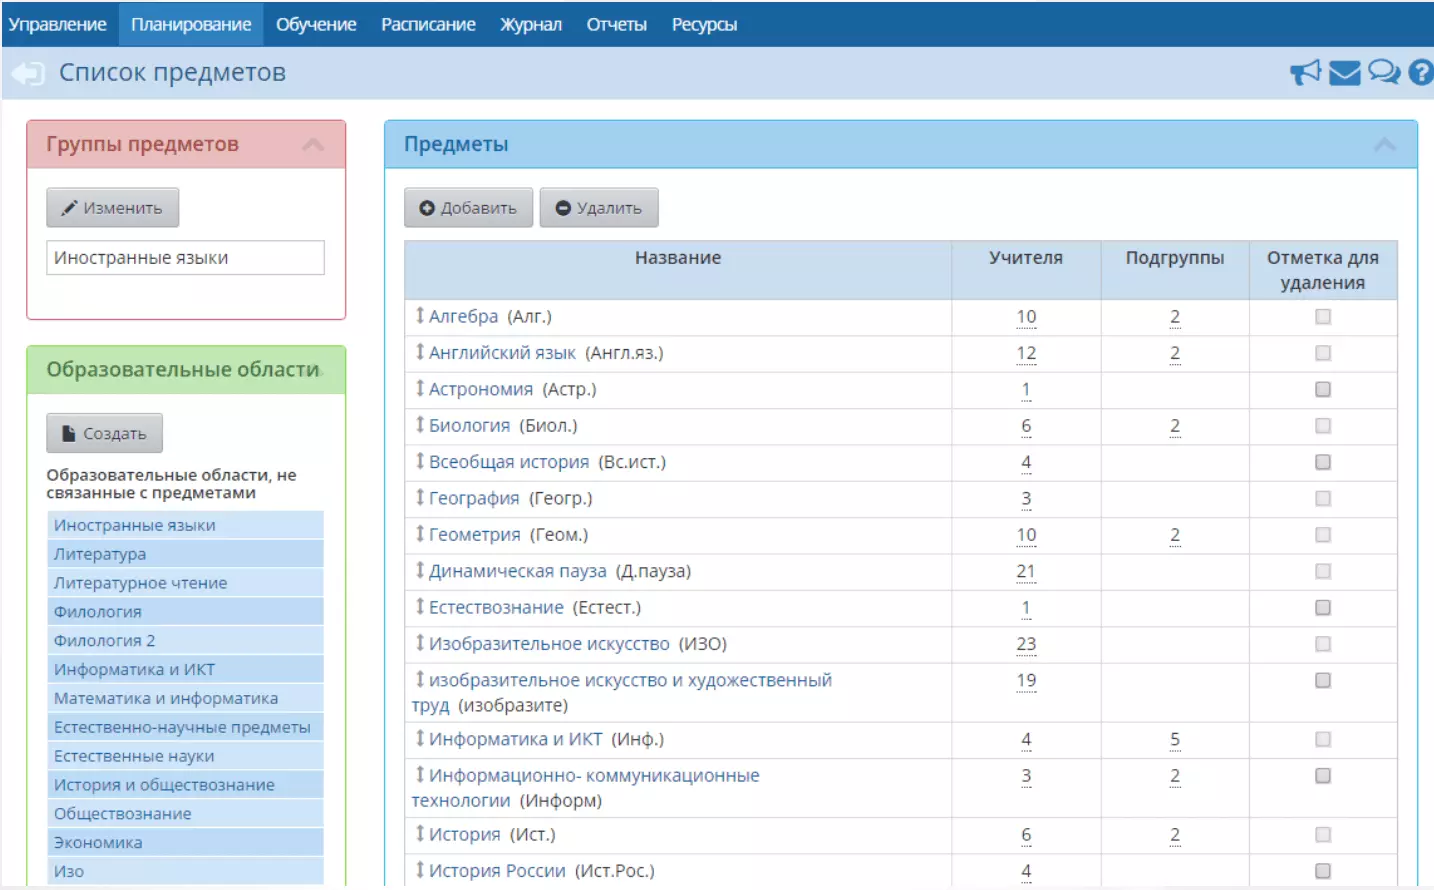Collapse the Предметы panel
Viewport: 1434px width, 890px height.
click(x=1385, y=145)
